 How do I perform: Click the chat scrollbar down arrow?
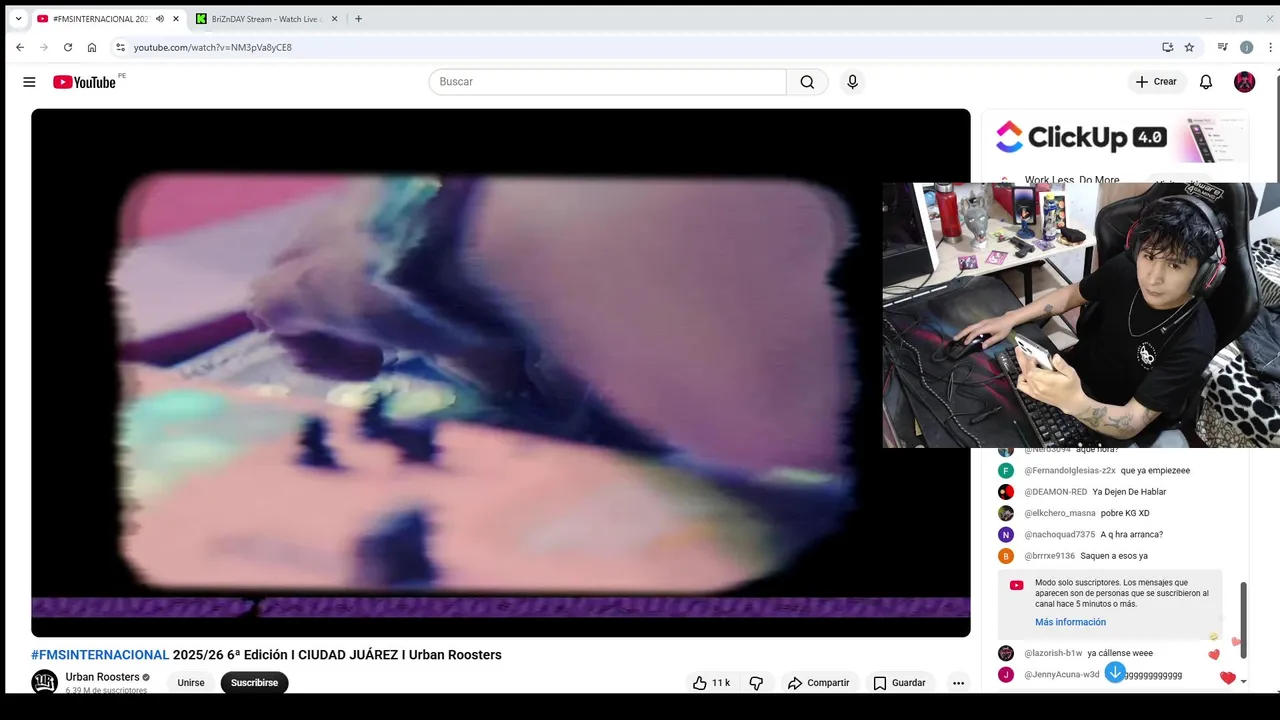point(1243,680)
